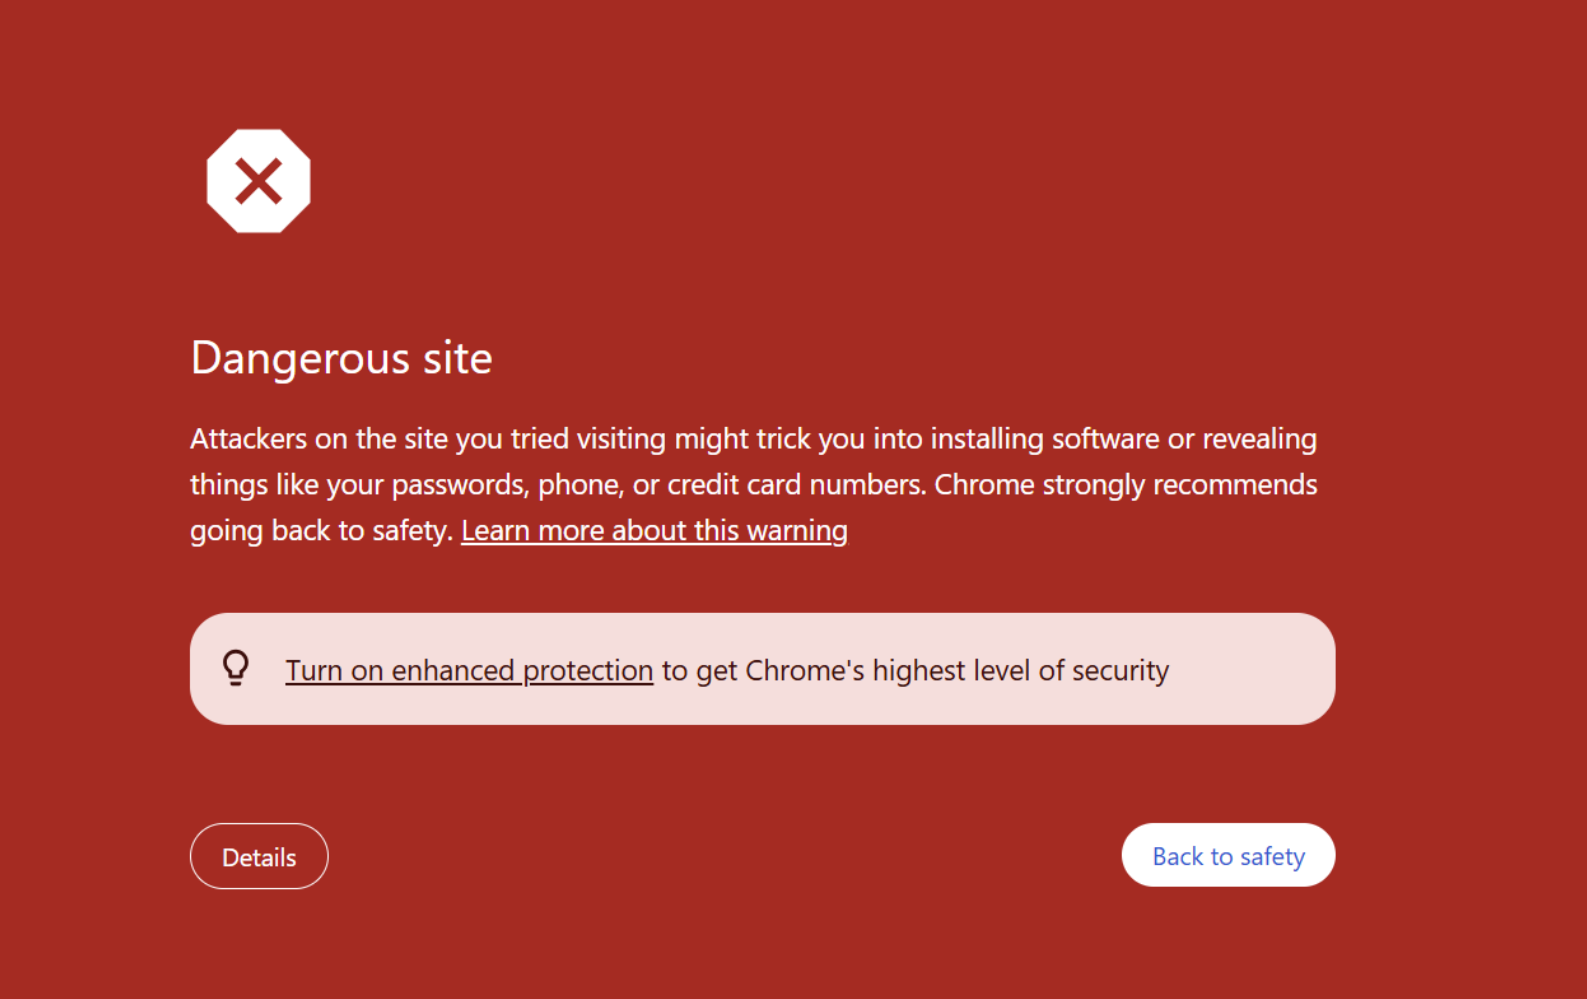
Task: Click the enhanced protection suggestion banner
Action: click(763, 668)
